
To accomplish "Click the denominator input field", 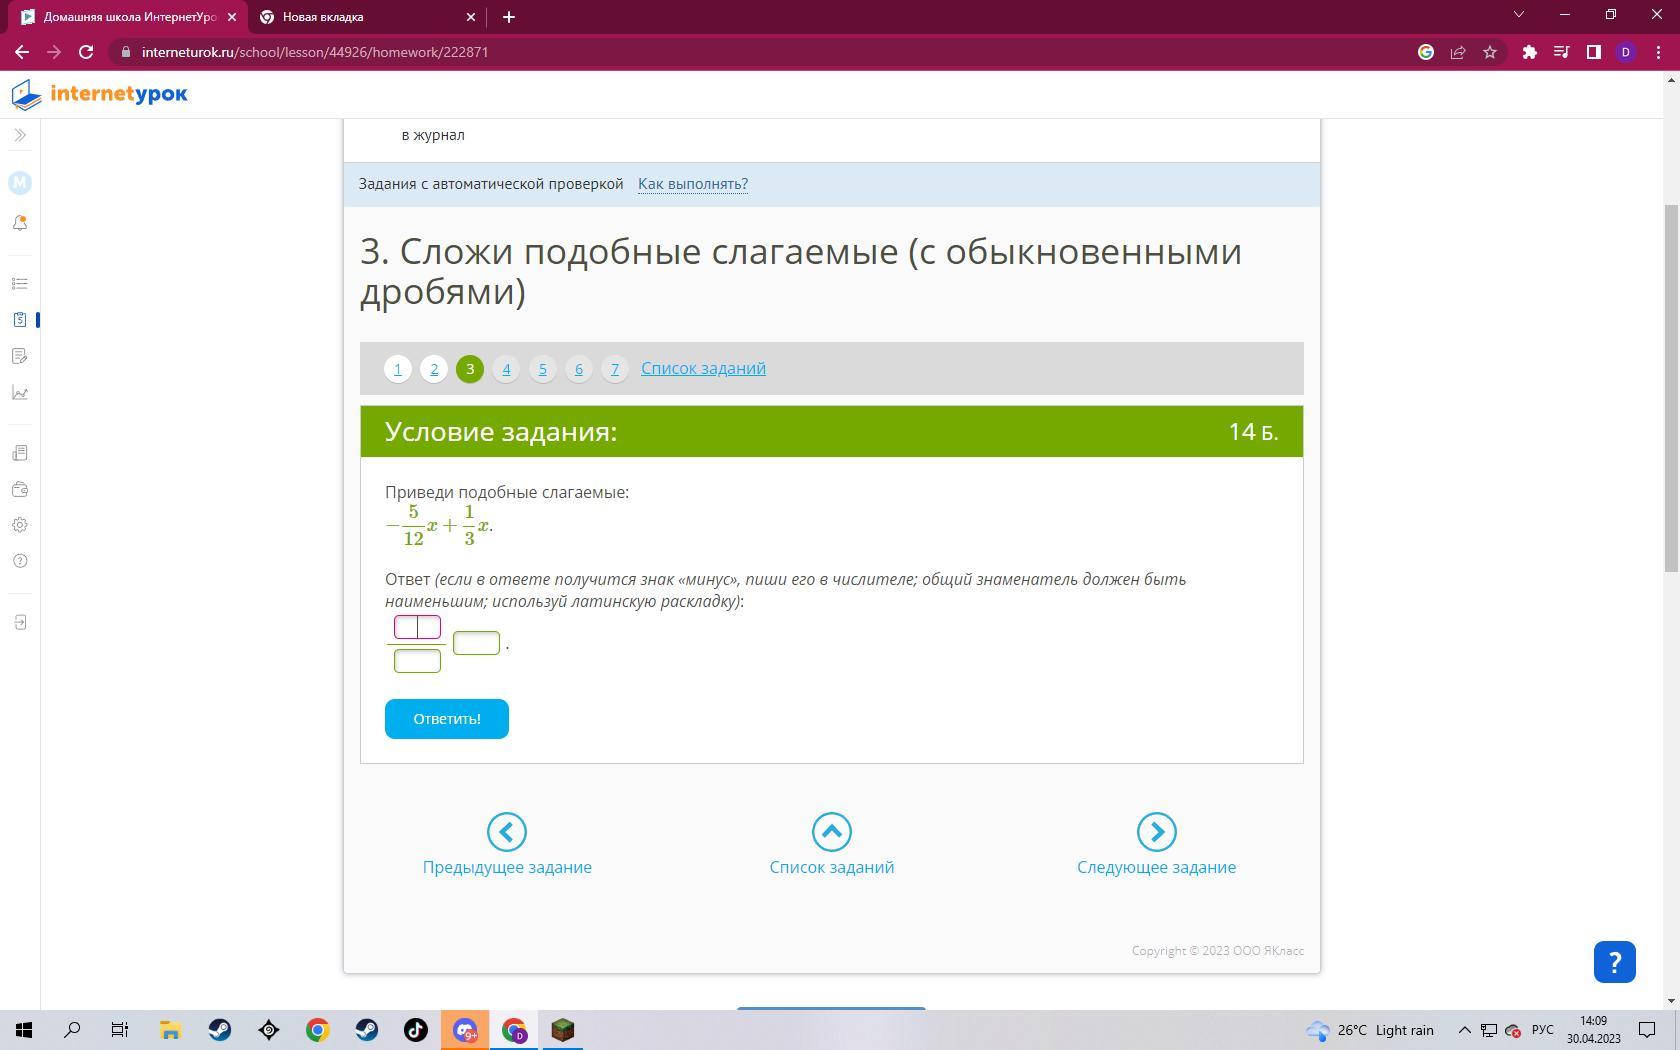I will [x=417, y=661].
